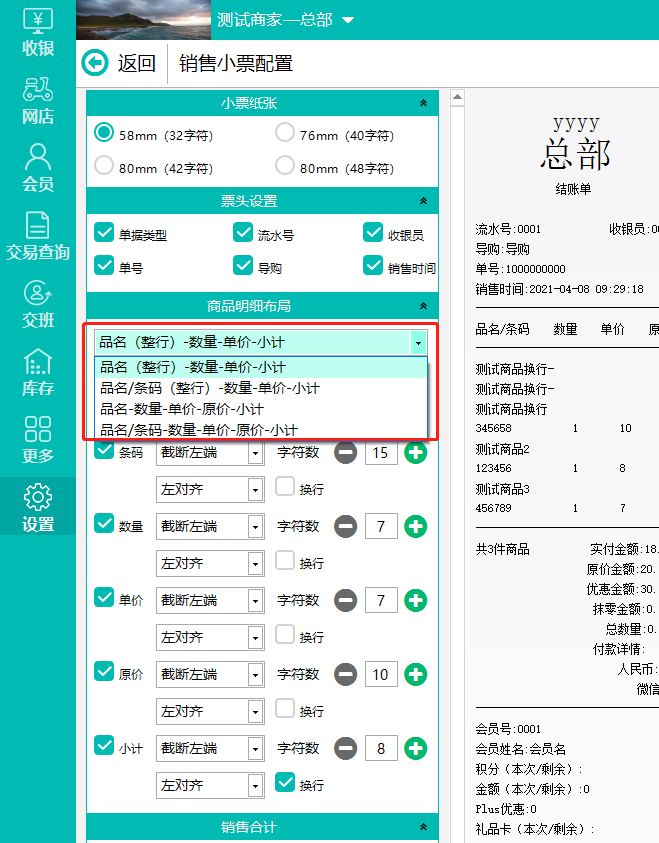Decrease 小计 character count with minus

346,748
